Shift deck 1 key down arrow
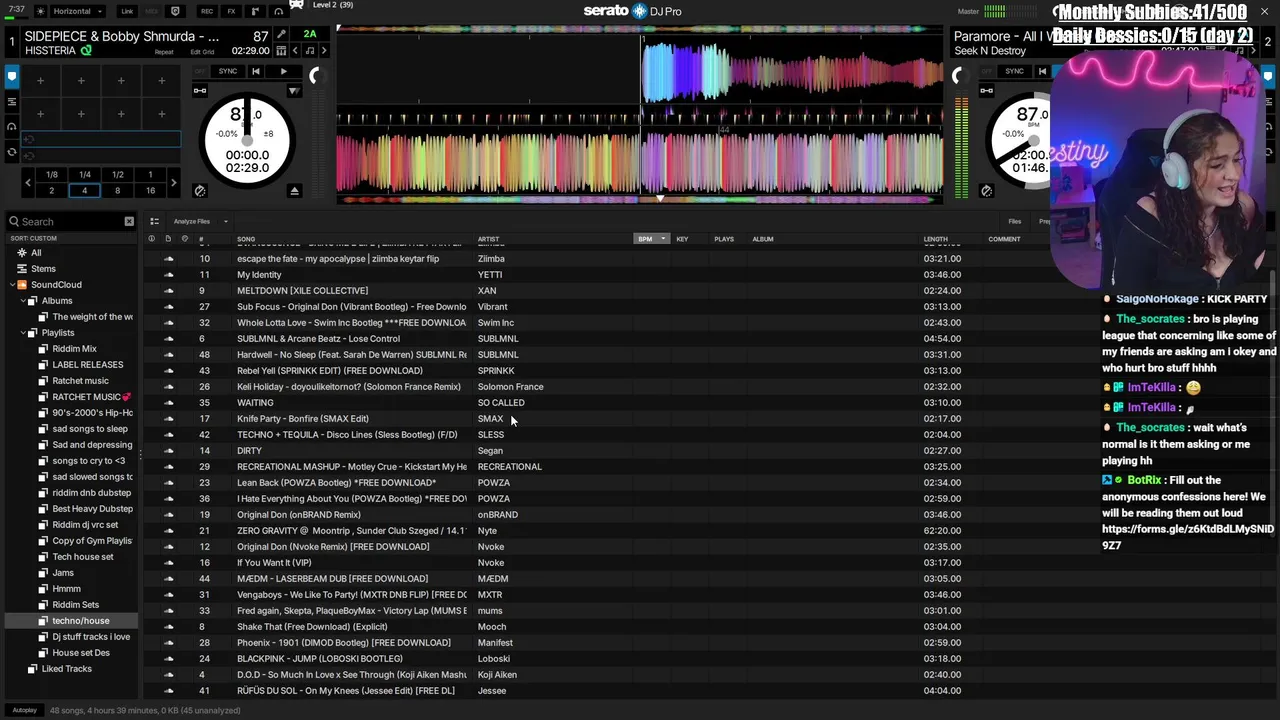This screenshot has height=720, width=1280. 296,51
